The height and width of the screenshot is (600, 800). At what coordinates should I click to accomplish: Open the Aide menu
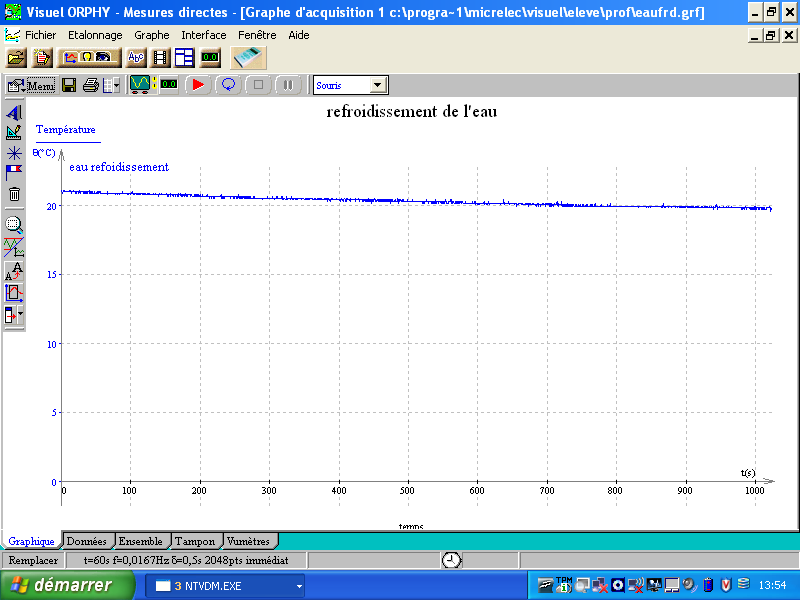point(298,35)
